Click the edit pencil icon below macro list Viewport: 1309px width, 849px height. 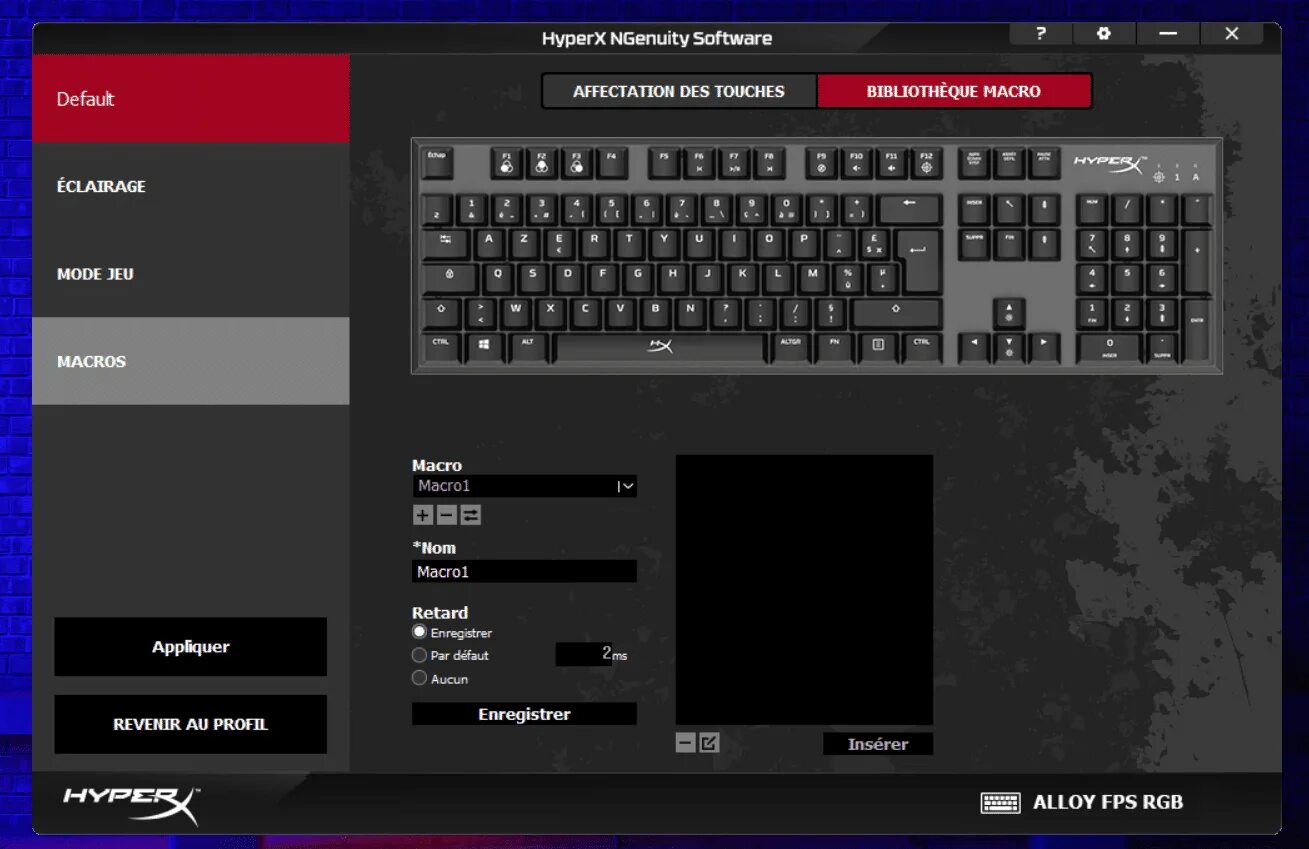point(709,743)
